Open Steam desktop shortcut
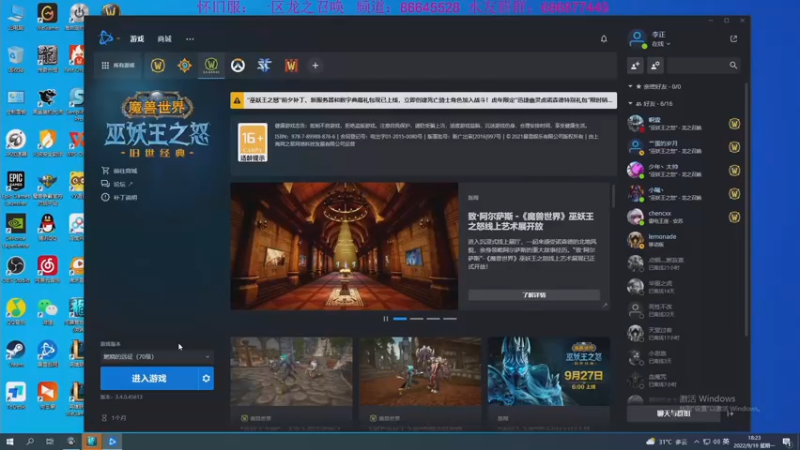This screenshot has height=450, width=800. [16, 353]
